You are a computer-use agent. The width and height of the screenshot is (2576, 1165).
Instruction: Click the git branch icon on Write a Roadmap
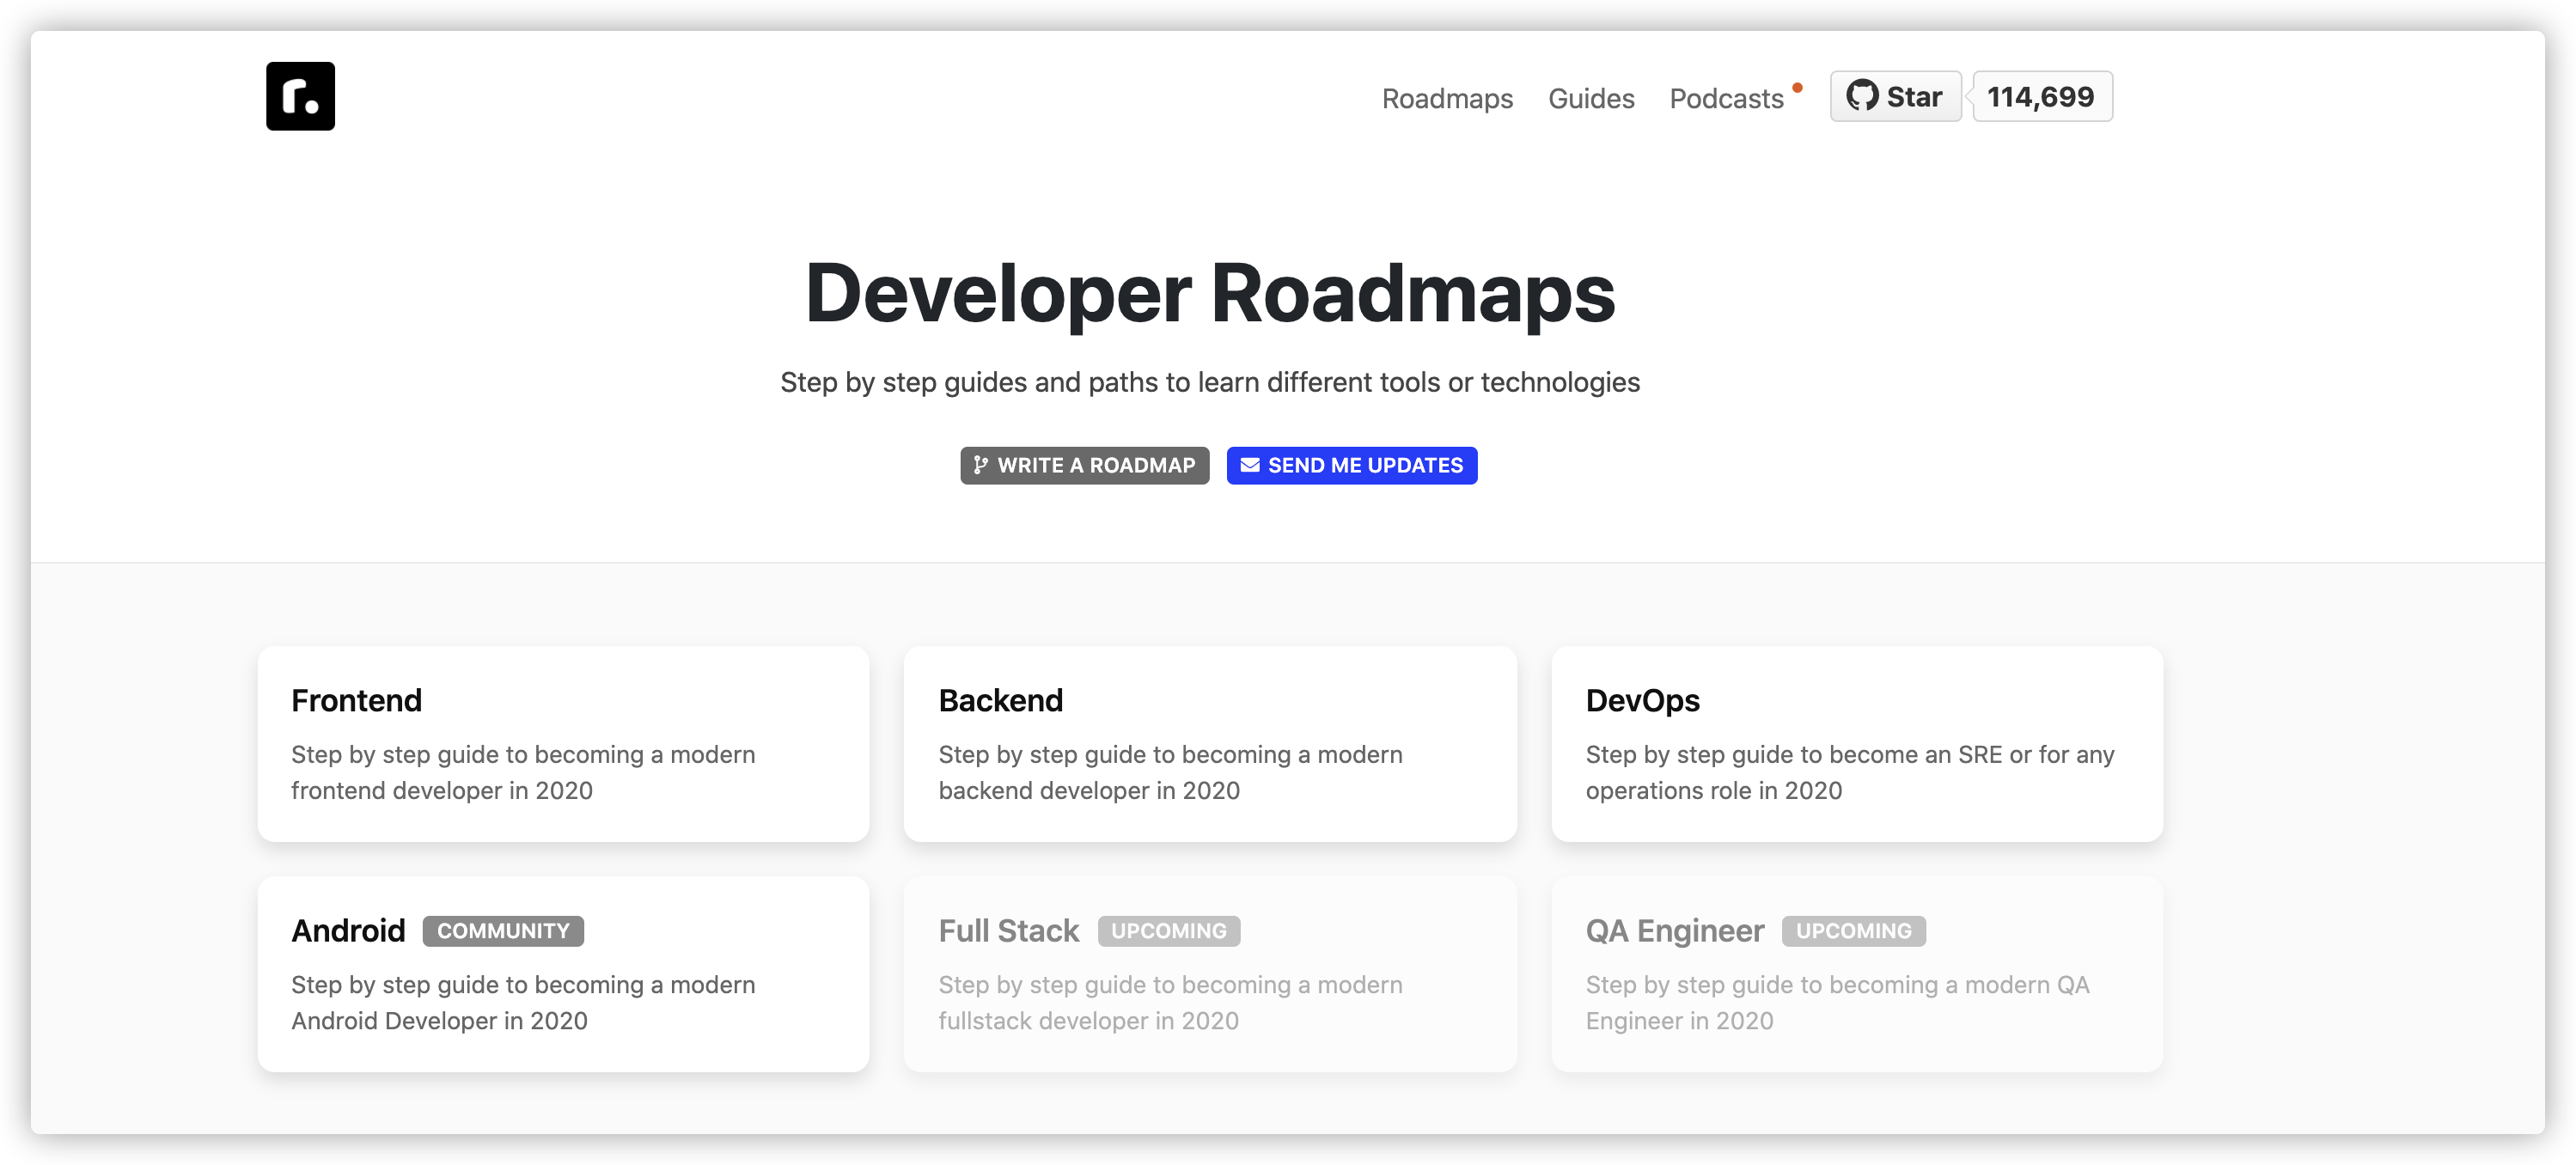pos(980,465)
